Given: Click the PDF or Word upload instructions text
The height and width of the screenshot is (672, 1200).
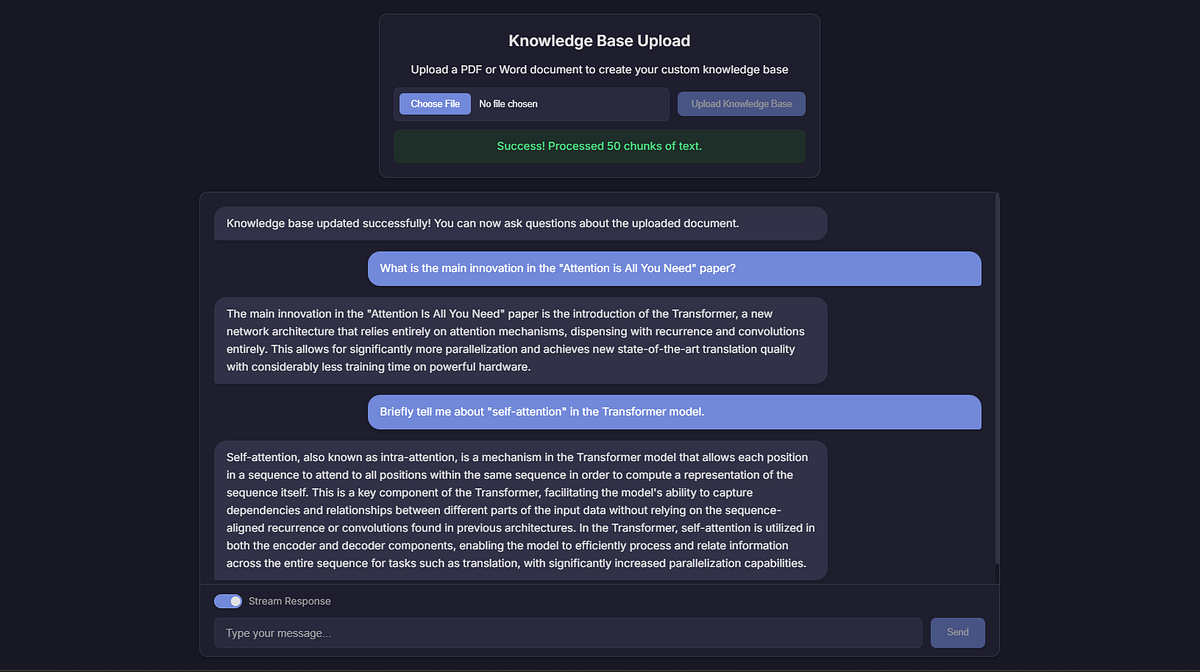Looking at the screenshot, I should 599,69.
